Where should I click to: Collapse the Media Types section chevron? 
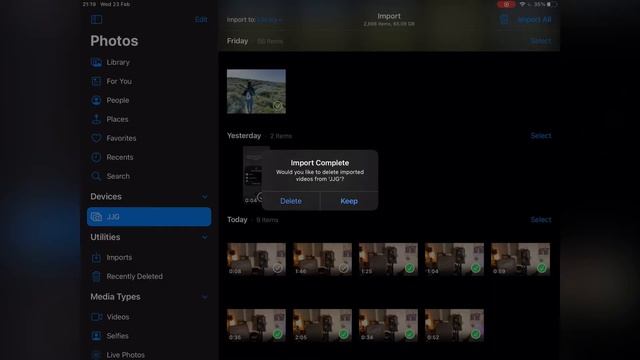click(x=204, y=297)
